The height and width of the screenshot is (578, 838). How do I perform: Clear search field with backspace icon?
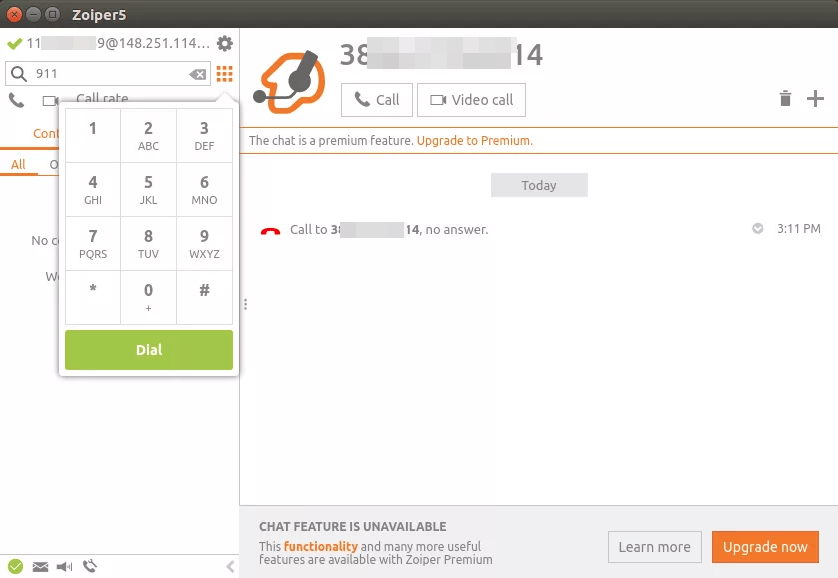tap(198, 74)
